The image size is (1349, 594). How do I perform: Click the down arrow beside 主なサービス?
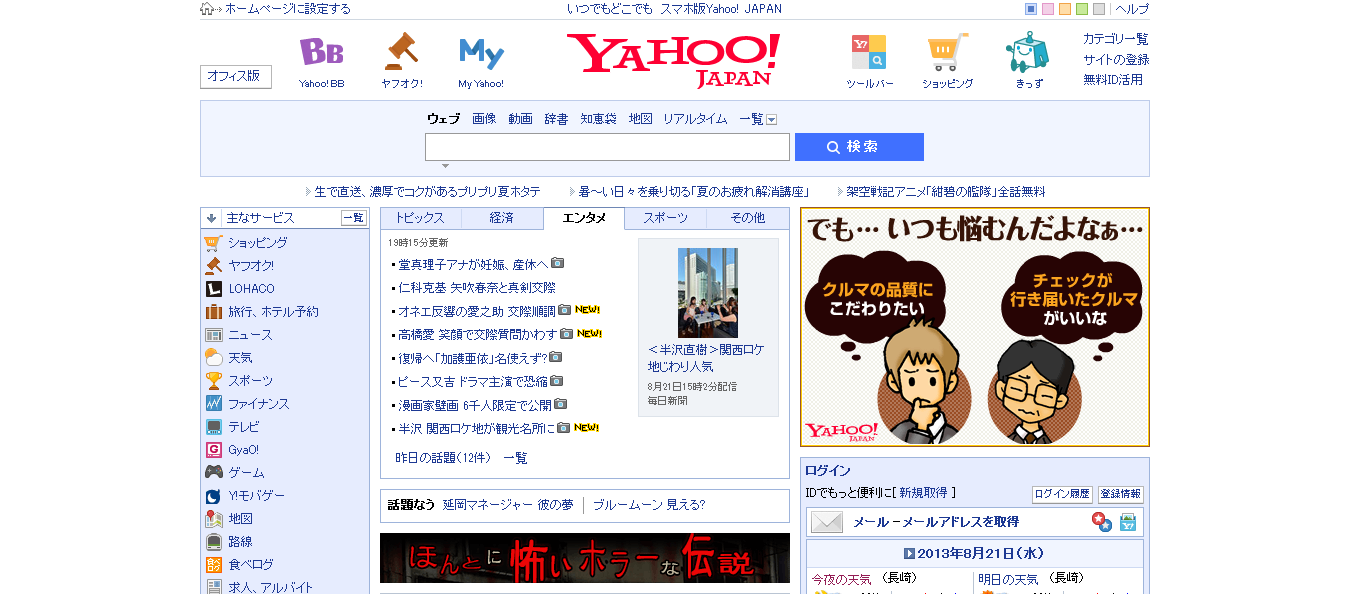[x=211, y=218]
